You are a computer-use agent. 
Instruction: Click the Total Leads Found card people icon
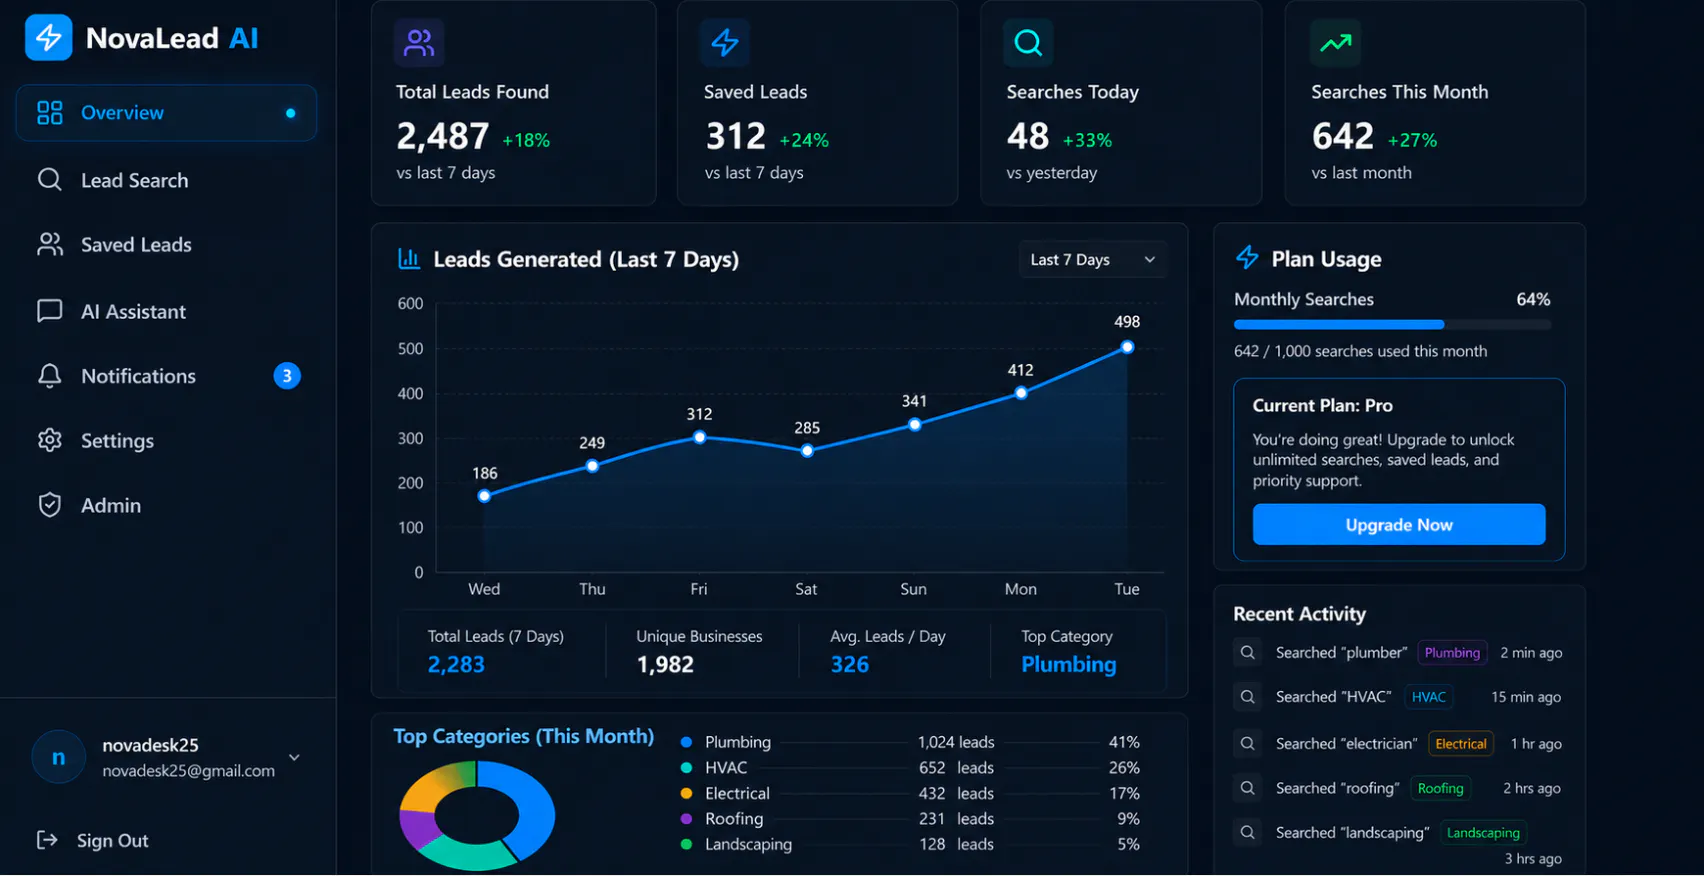(419, 43)
